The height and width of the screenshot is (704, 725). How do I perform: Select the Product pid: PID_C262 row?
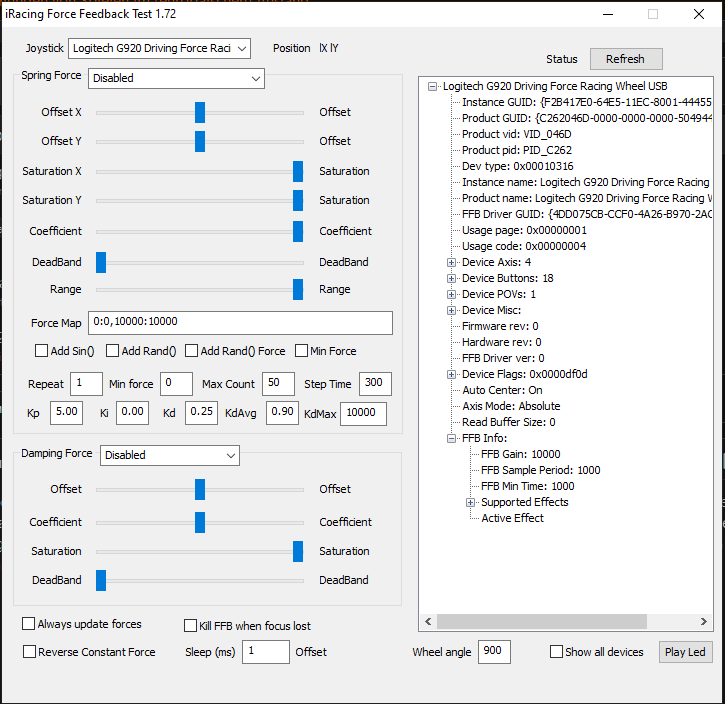pyautogui.click(x=517, y=150)
